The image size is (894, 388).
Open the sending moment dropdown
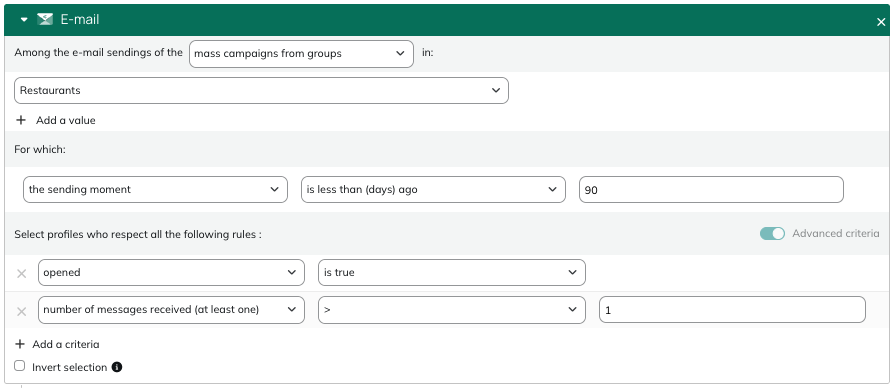(x=155, y=190)
